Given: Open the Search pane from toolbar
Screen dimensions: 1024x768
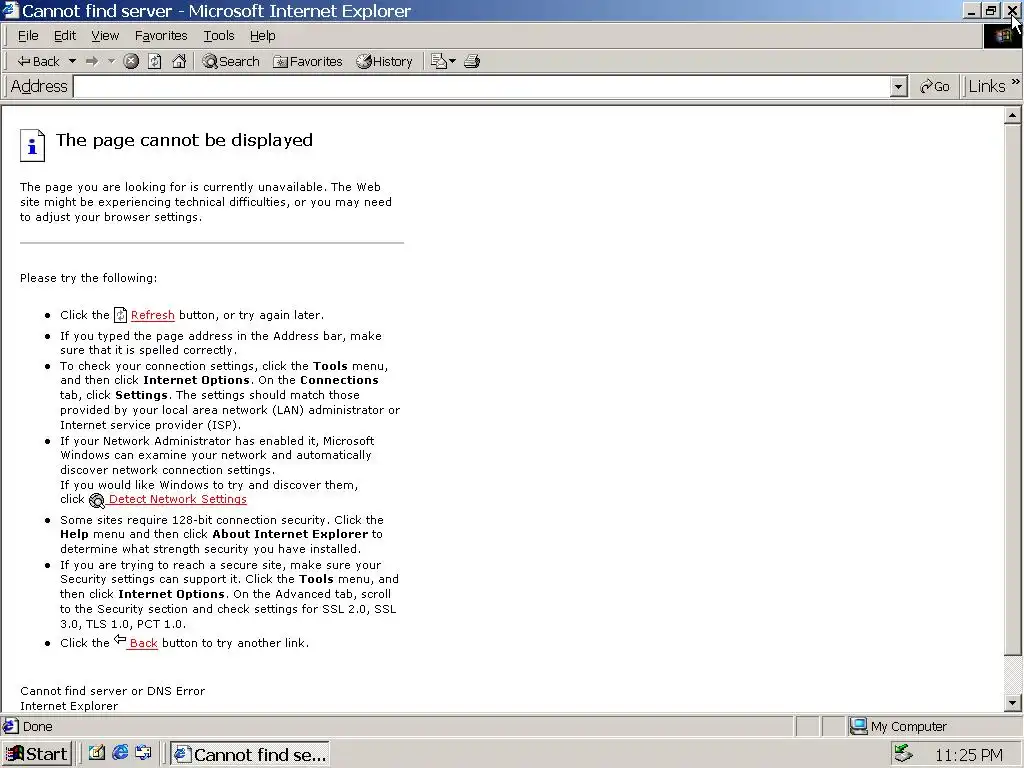Looking at the screenshot, I should pyautogui.click(x=231, y=61).
